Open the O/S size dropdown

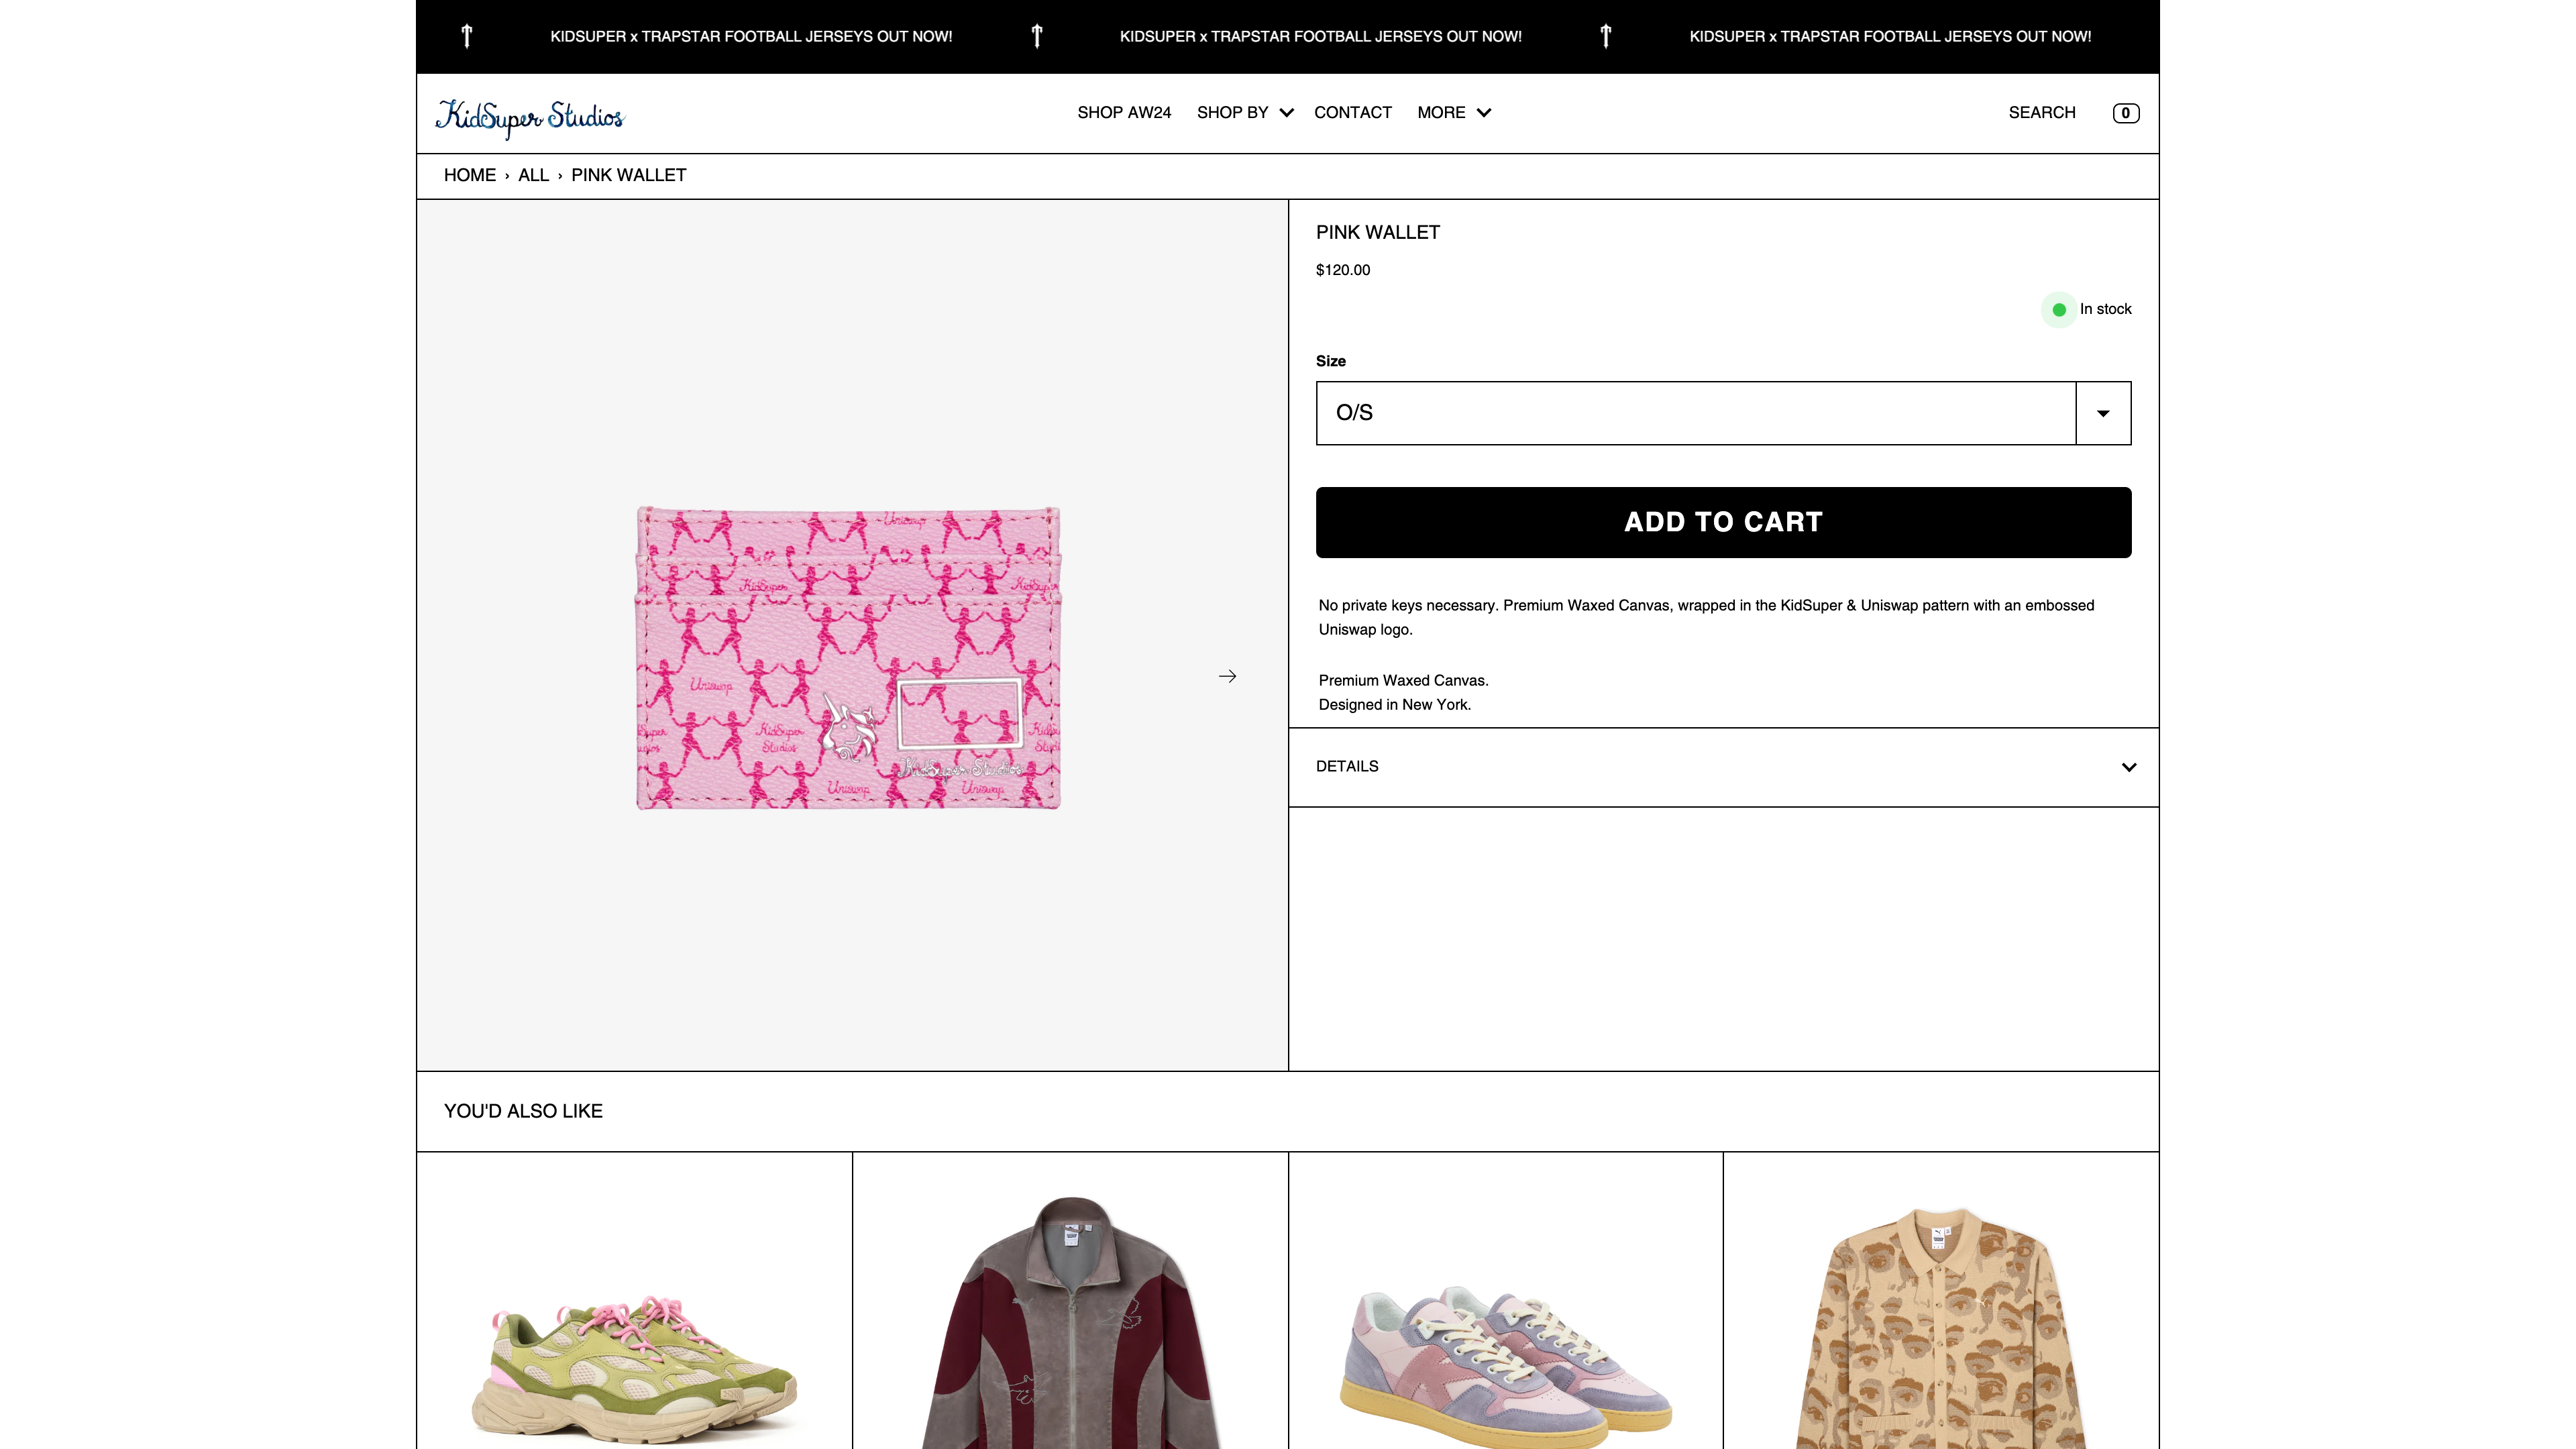tap(1723, 413)
